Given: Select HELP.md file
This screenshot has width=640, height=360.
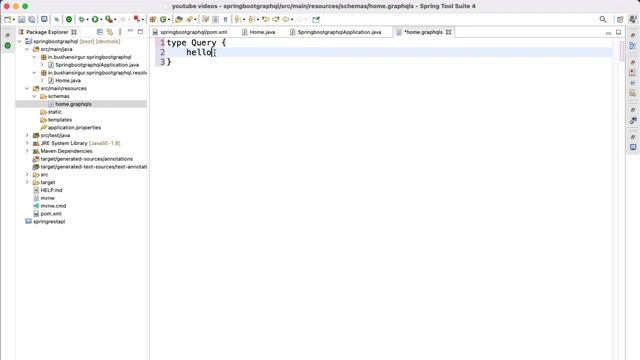Looking at the screenshot, I should [x=51, y=190].
